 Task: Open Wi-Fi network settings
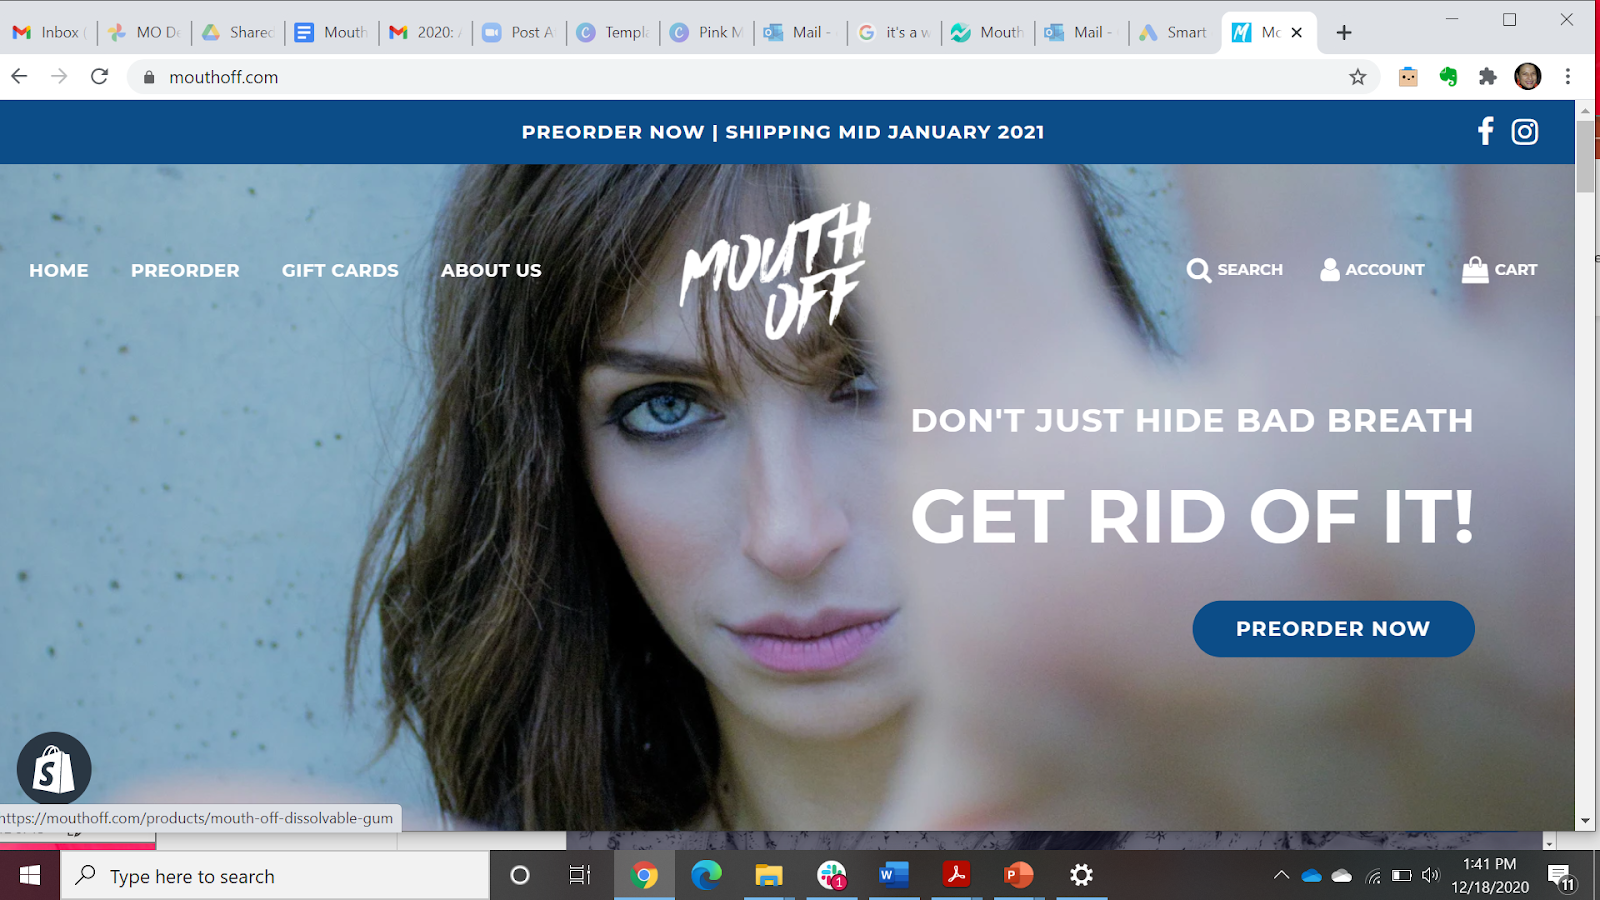click(x=1373, y=876)
